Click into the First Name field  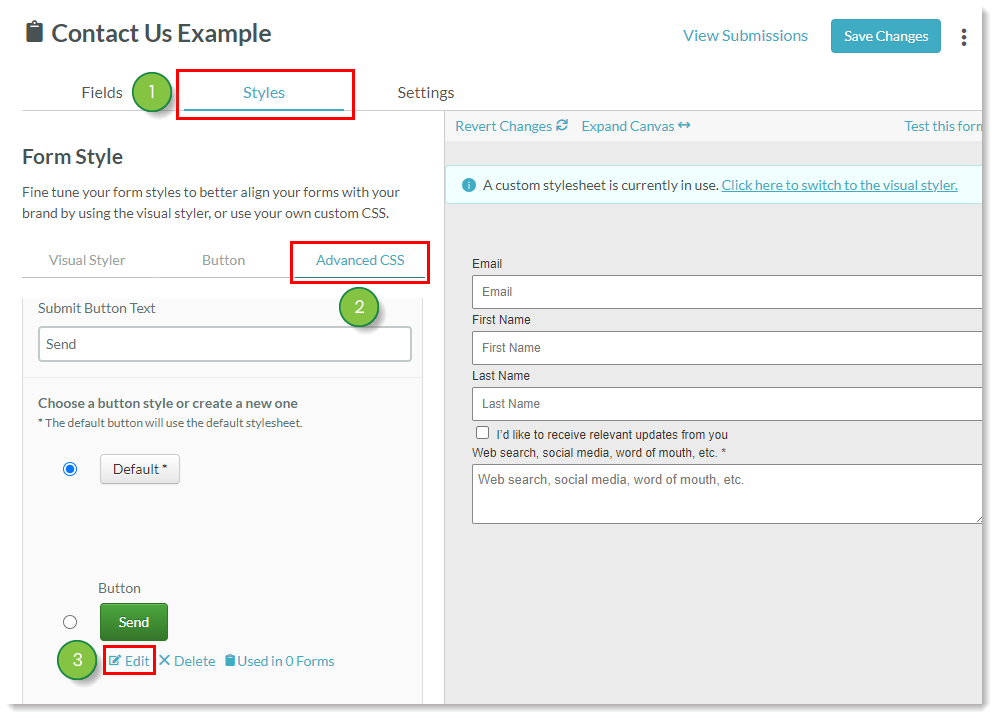coord(727,348)
